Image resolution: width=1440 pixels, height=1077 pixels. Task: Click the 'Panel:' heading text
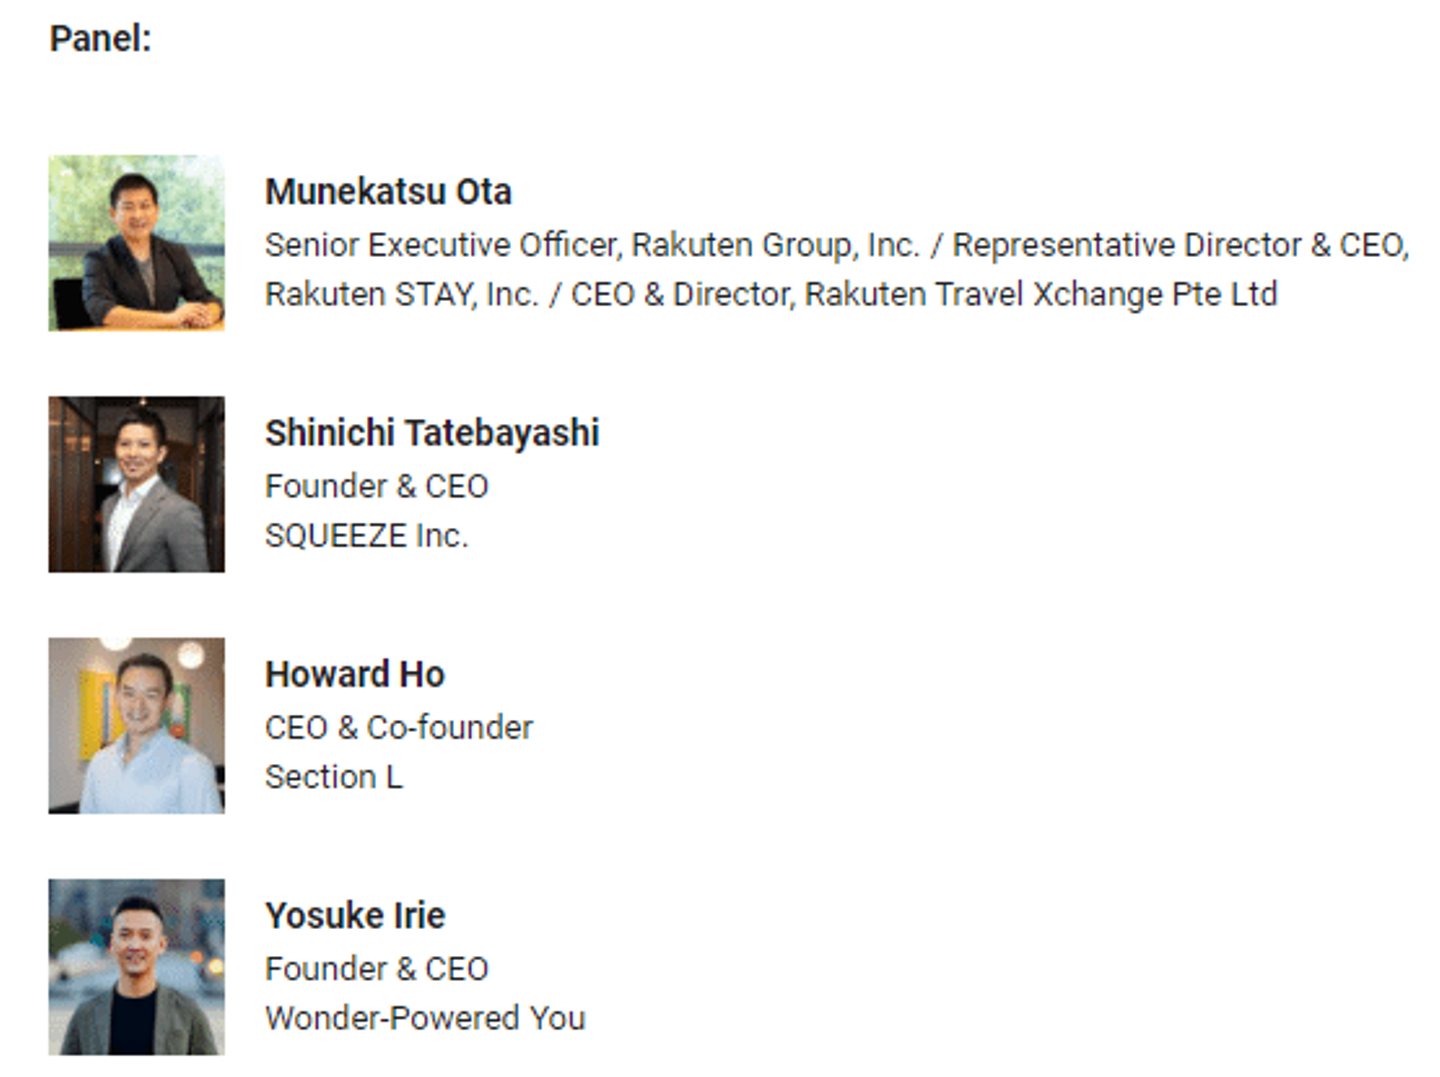[x=101, y=39]
